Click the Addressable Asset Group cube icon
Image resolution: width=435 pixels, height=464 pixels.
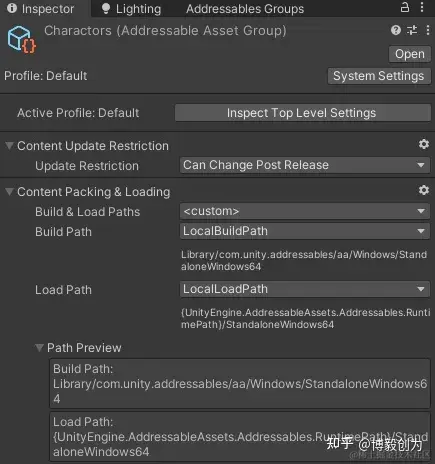22,40
